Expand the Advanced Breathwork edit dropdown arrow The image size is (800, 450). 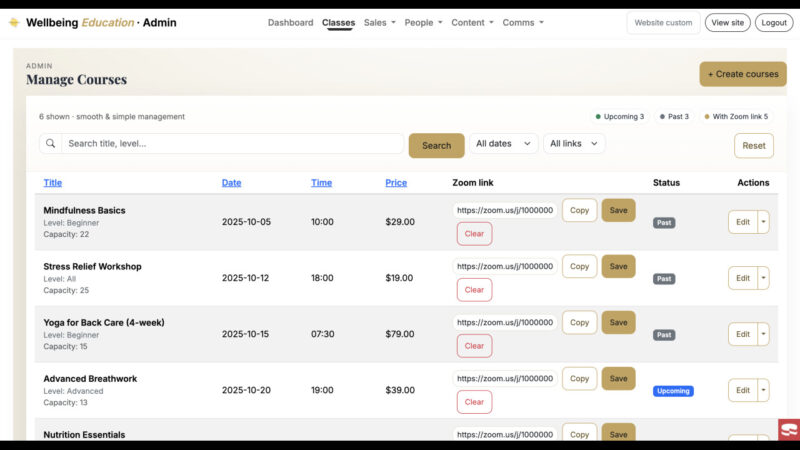pyautogui.click(x=763, y=390)
